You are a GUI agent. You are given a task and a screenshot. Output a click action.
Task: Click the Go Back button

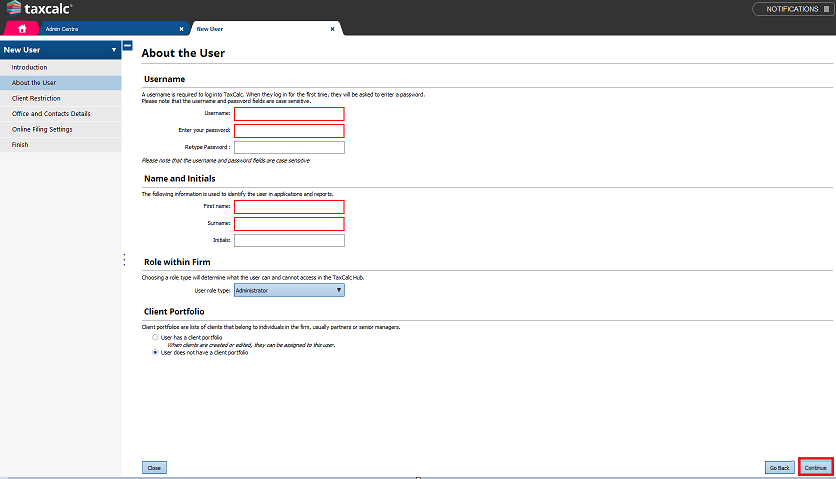coord(779,467)
